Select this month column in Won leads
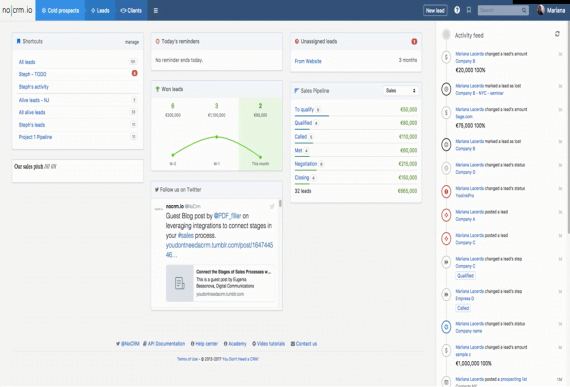This screenshot has height=387, width=570. (x=260, y=133)
